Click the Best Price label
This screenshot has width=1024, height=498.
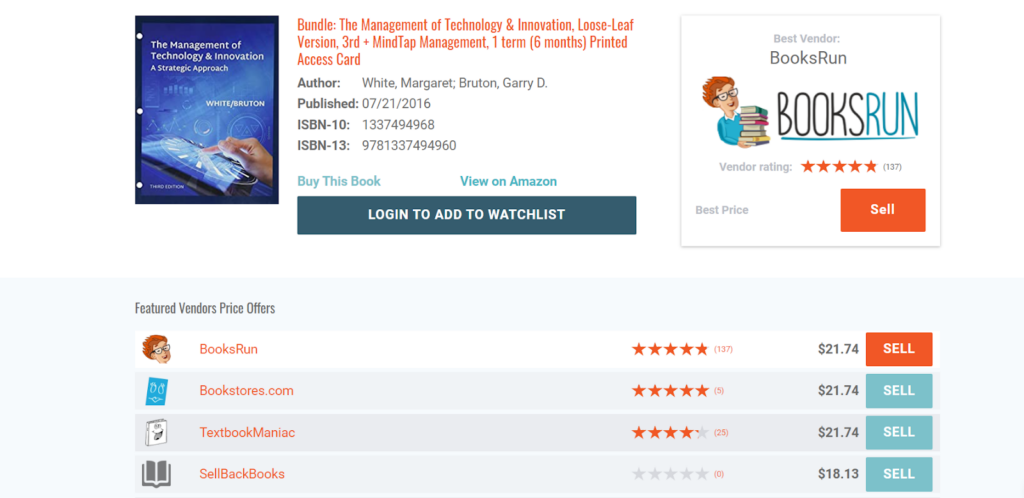coord(722,210)
